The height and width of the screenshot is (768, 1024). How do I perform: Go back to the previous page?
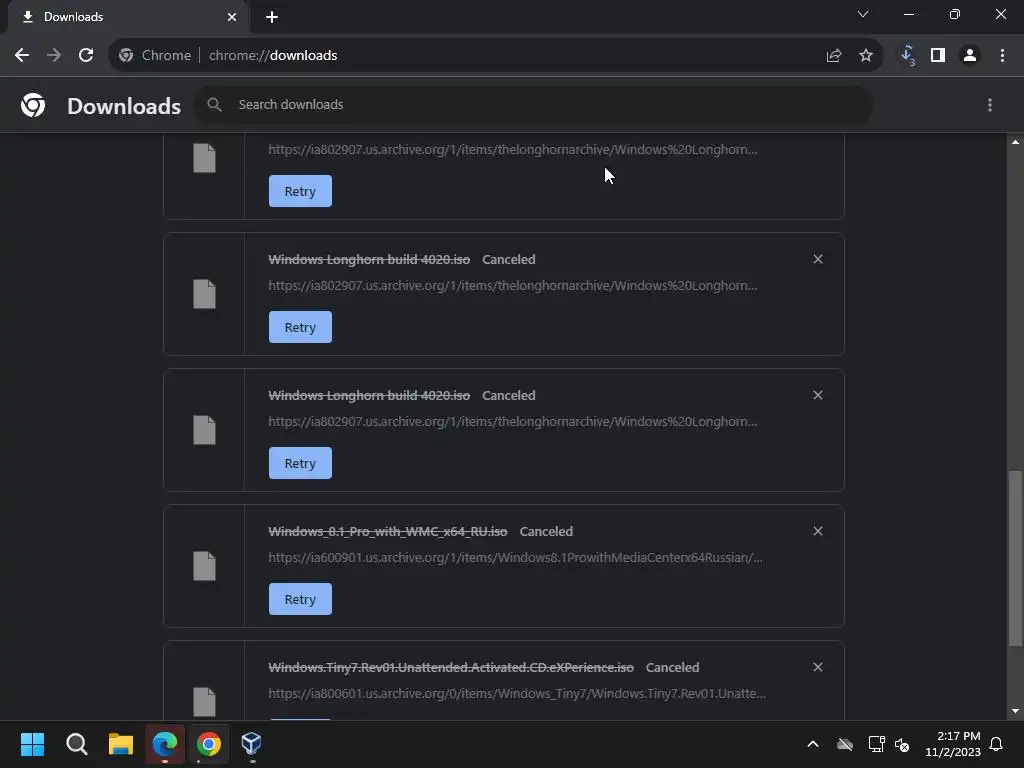pos(22,56)
